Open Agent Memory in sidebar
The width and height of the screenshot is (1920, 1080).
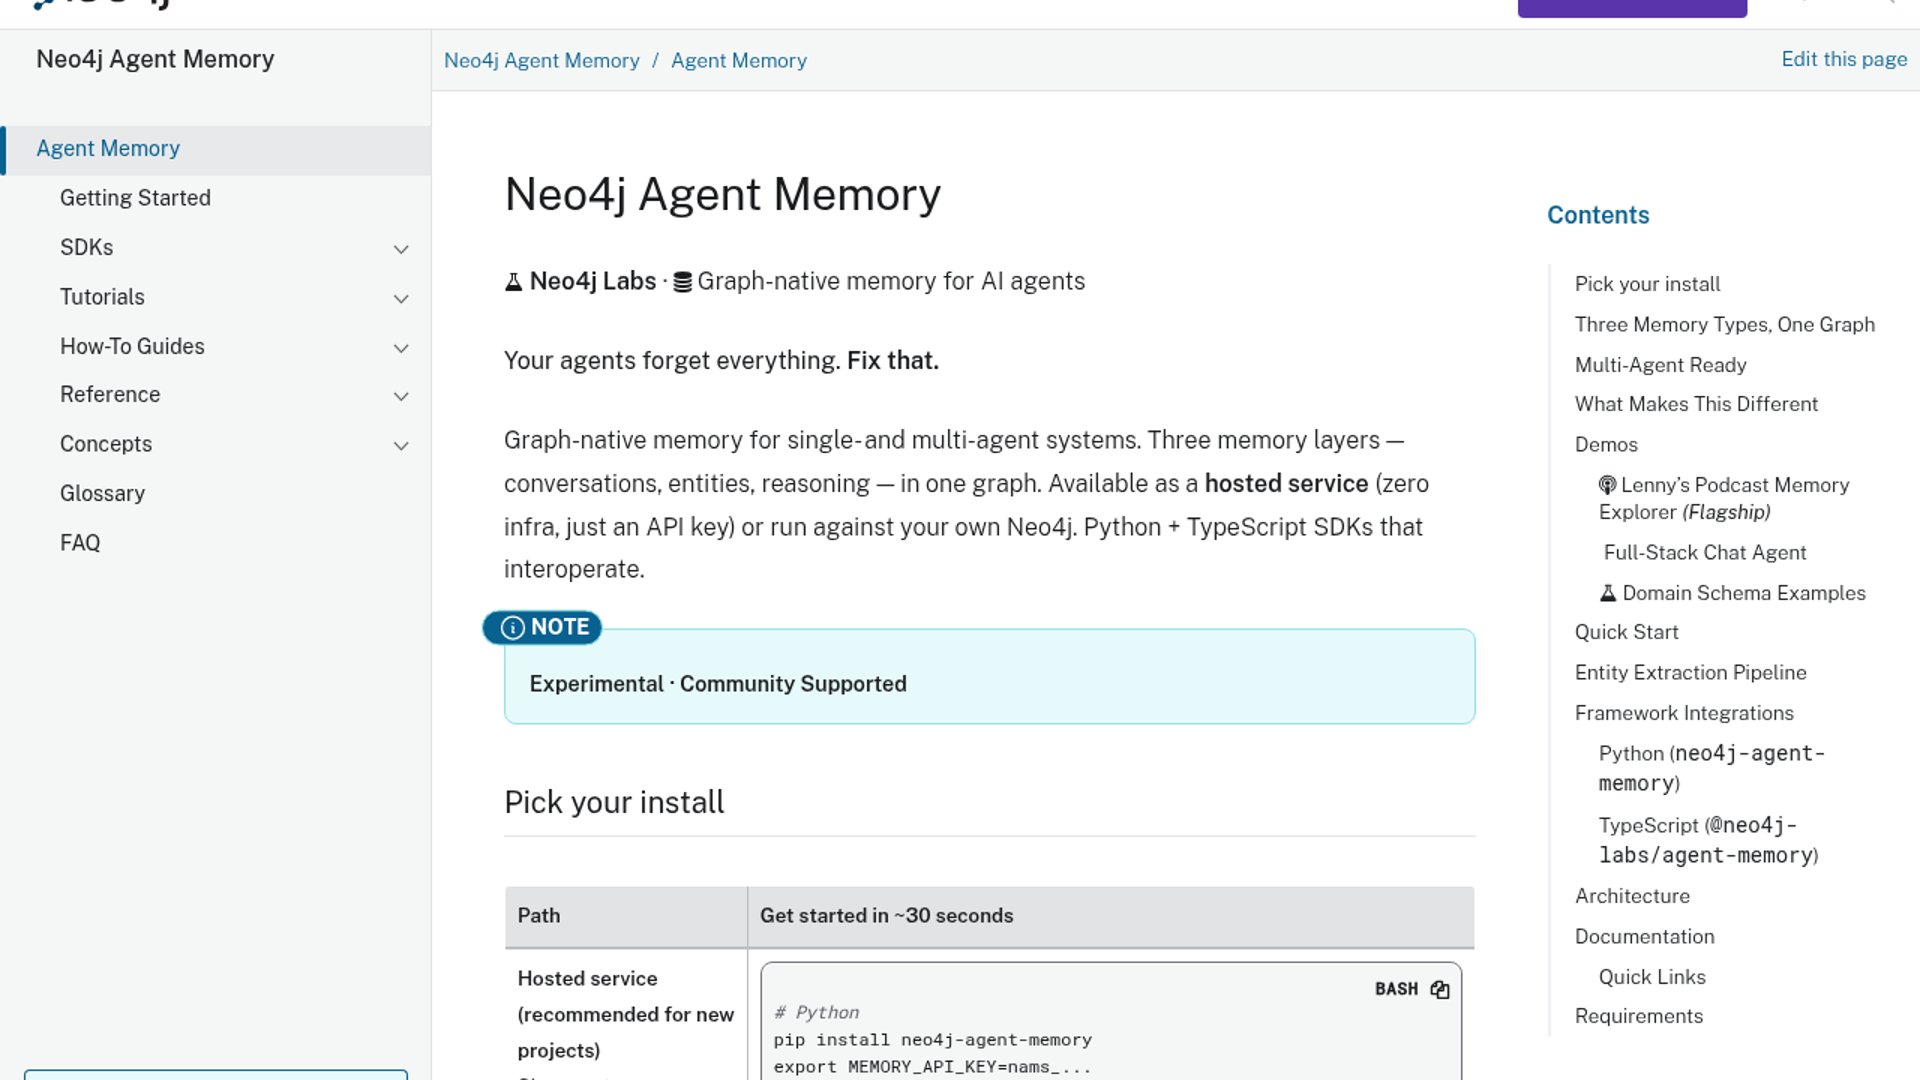108,149
